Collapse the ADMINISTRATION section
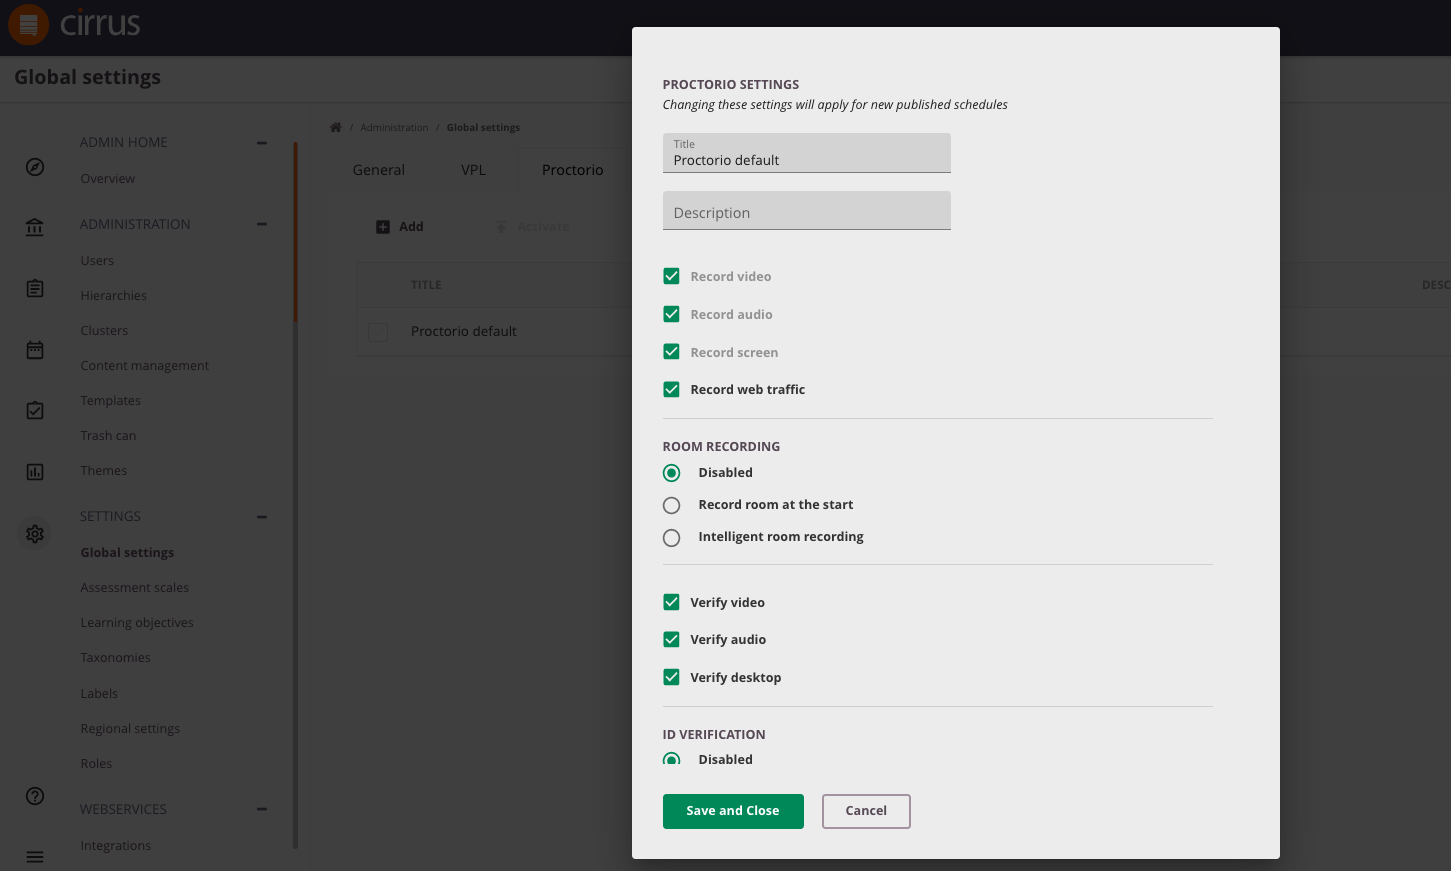The width and height of the screenshot is (1451, 871). click(x=262, y=225)
